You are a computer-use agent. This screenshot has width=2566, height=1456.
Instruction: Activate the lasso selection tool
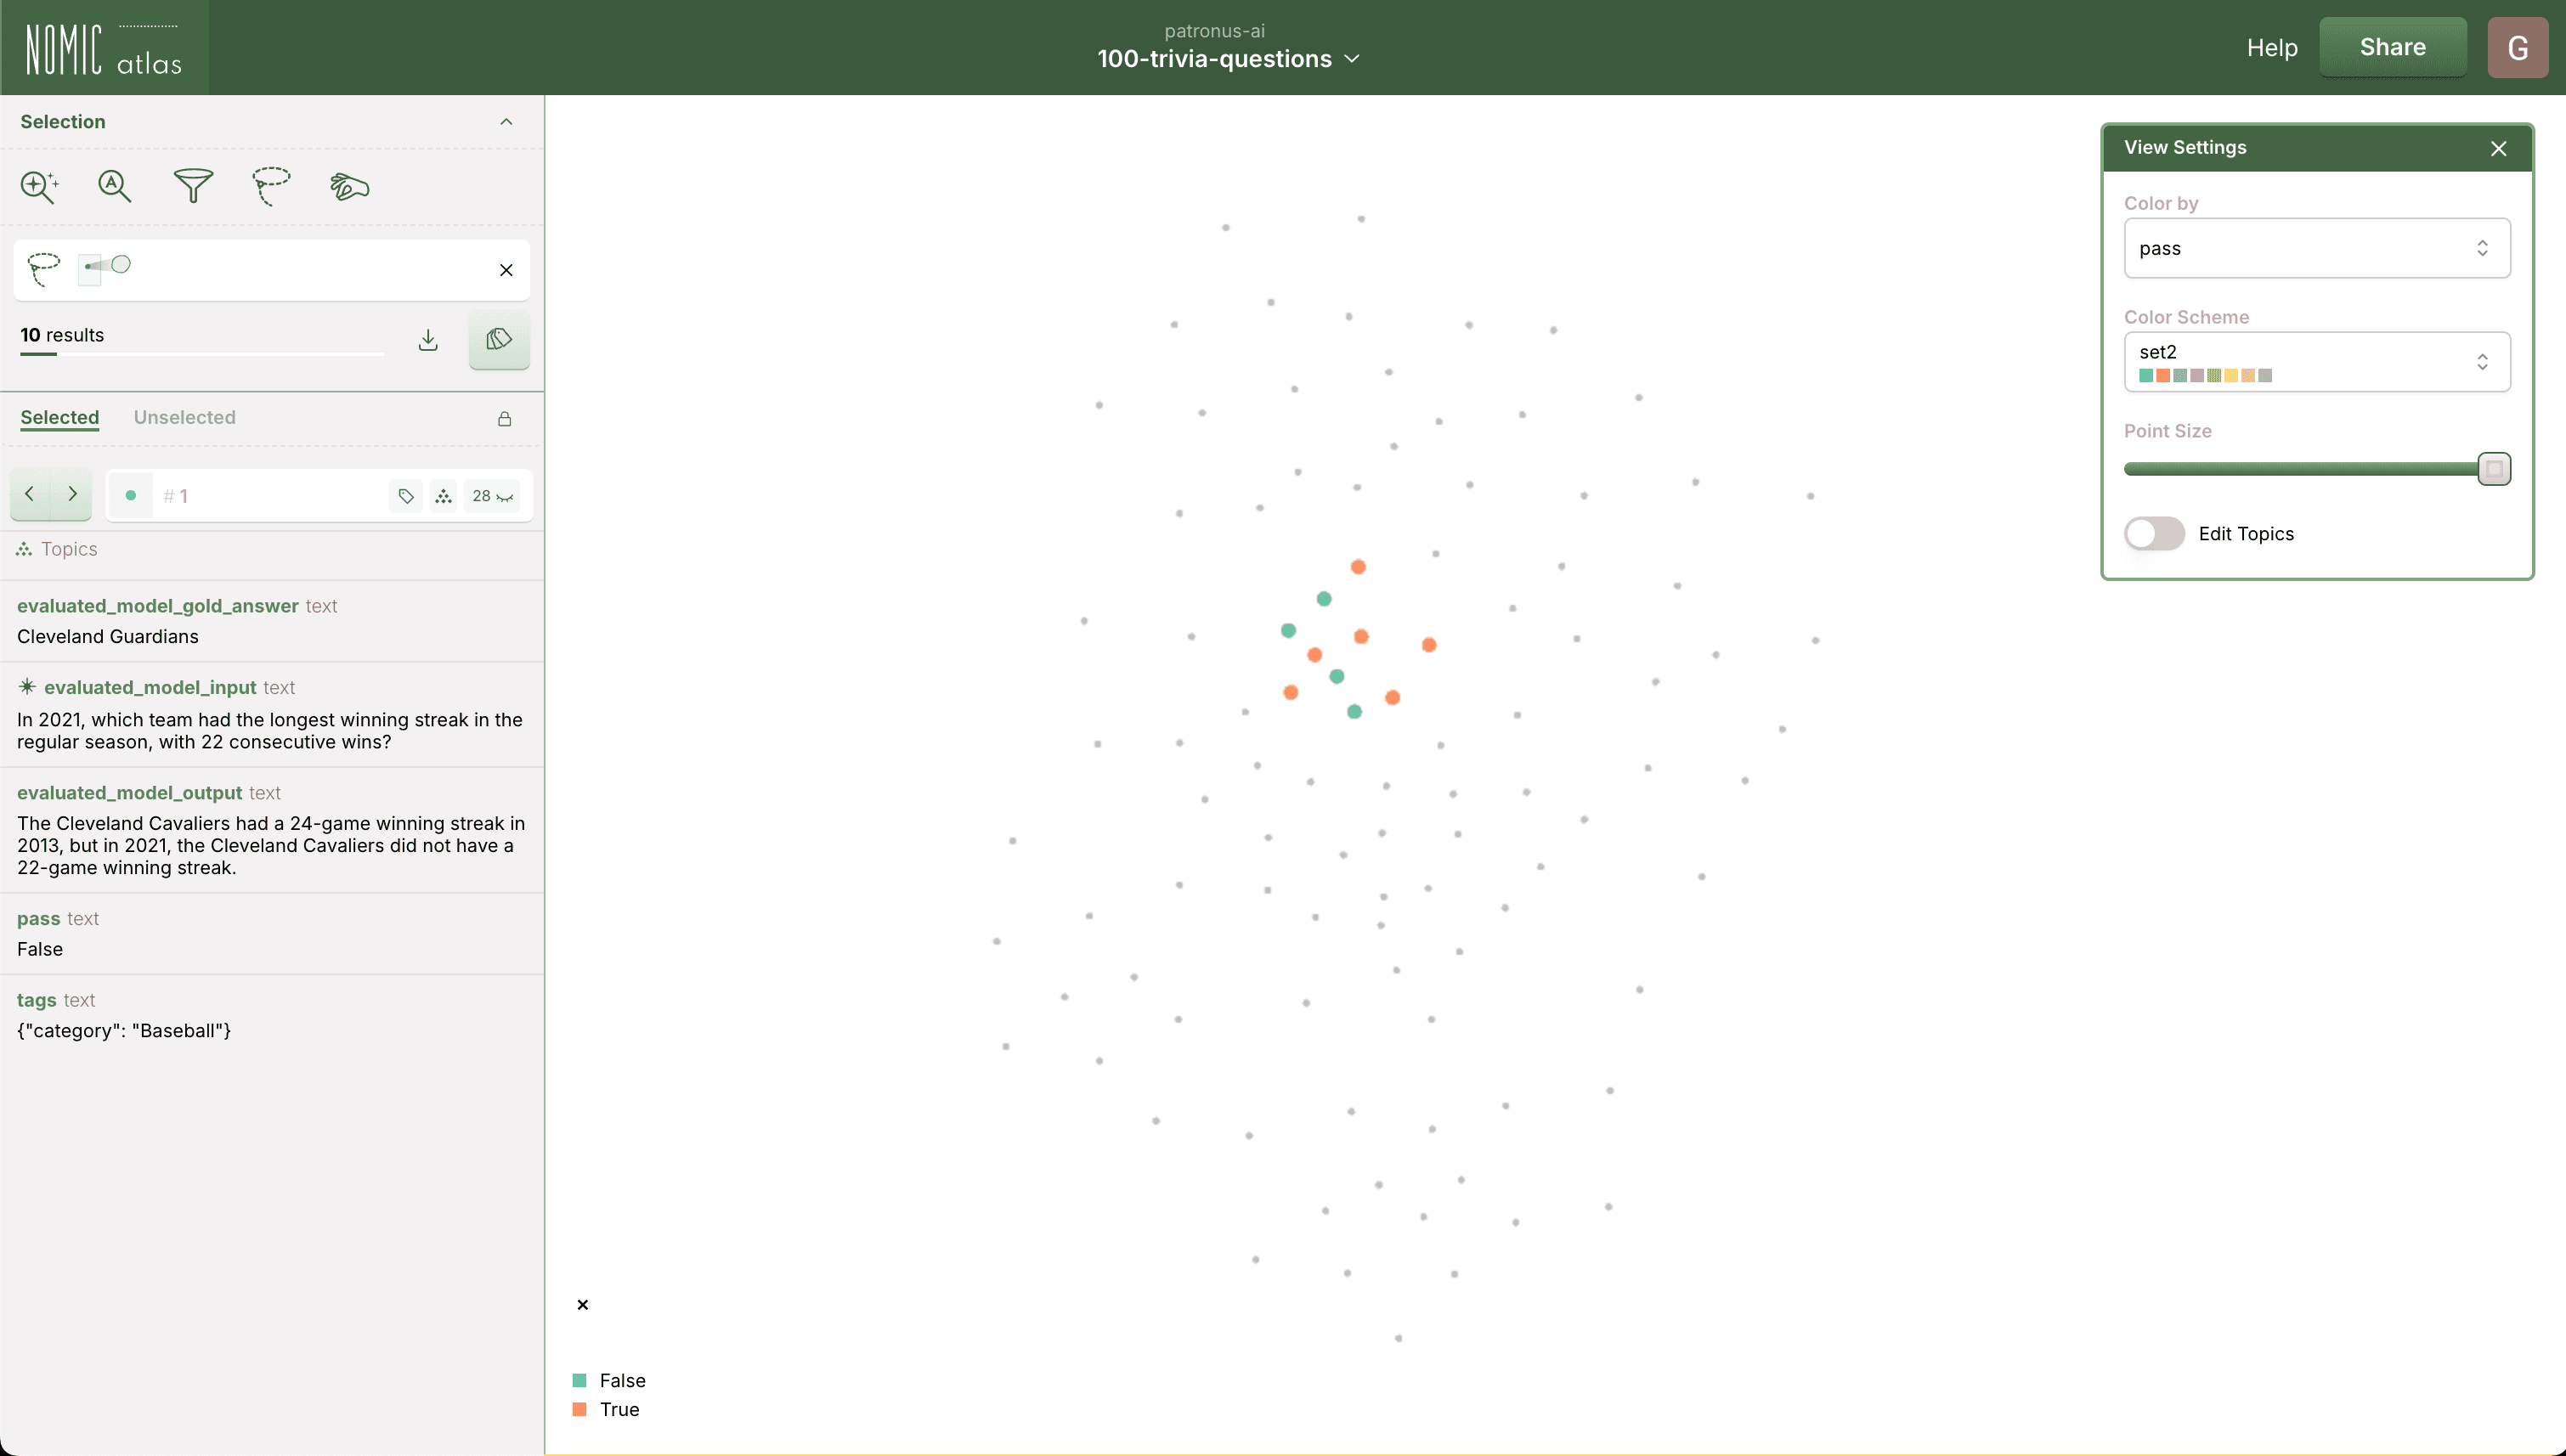(271, 186)
